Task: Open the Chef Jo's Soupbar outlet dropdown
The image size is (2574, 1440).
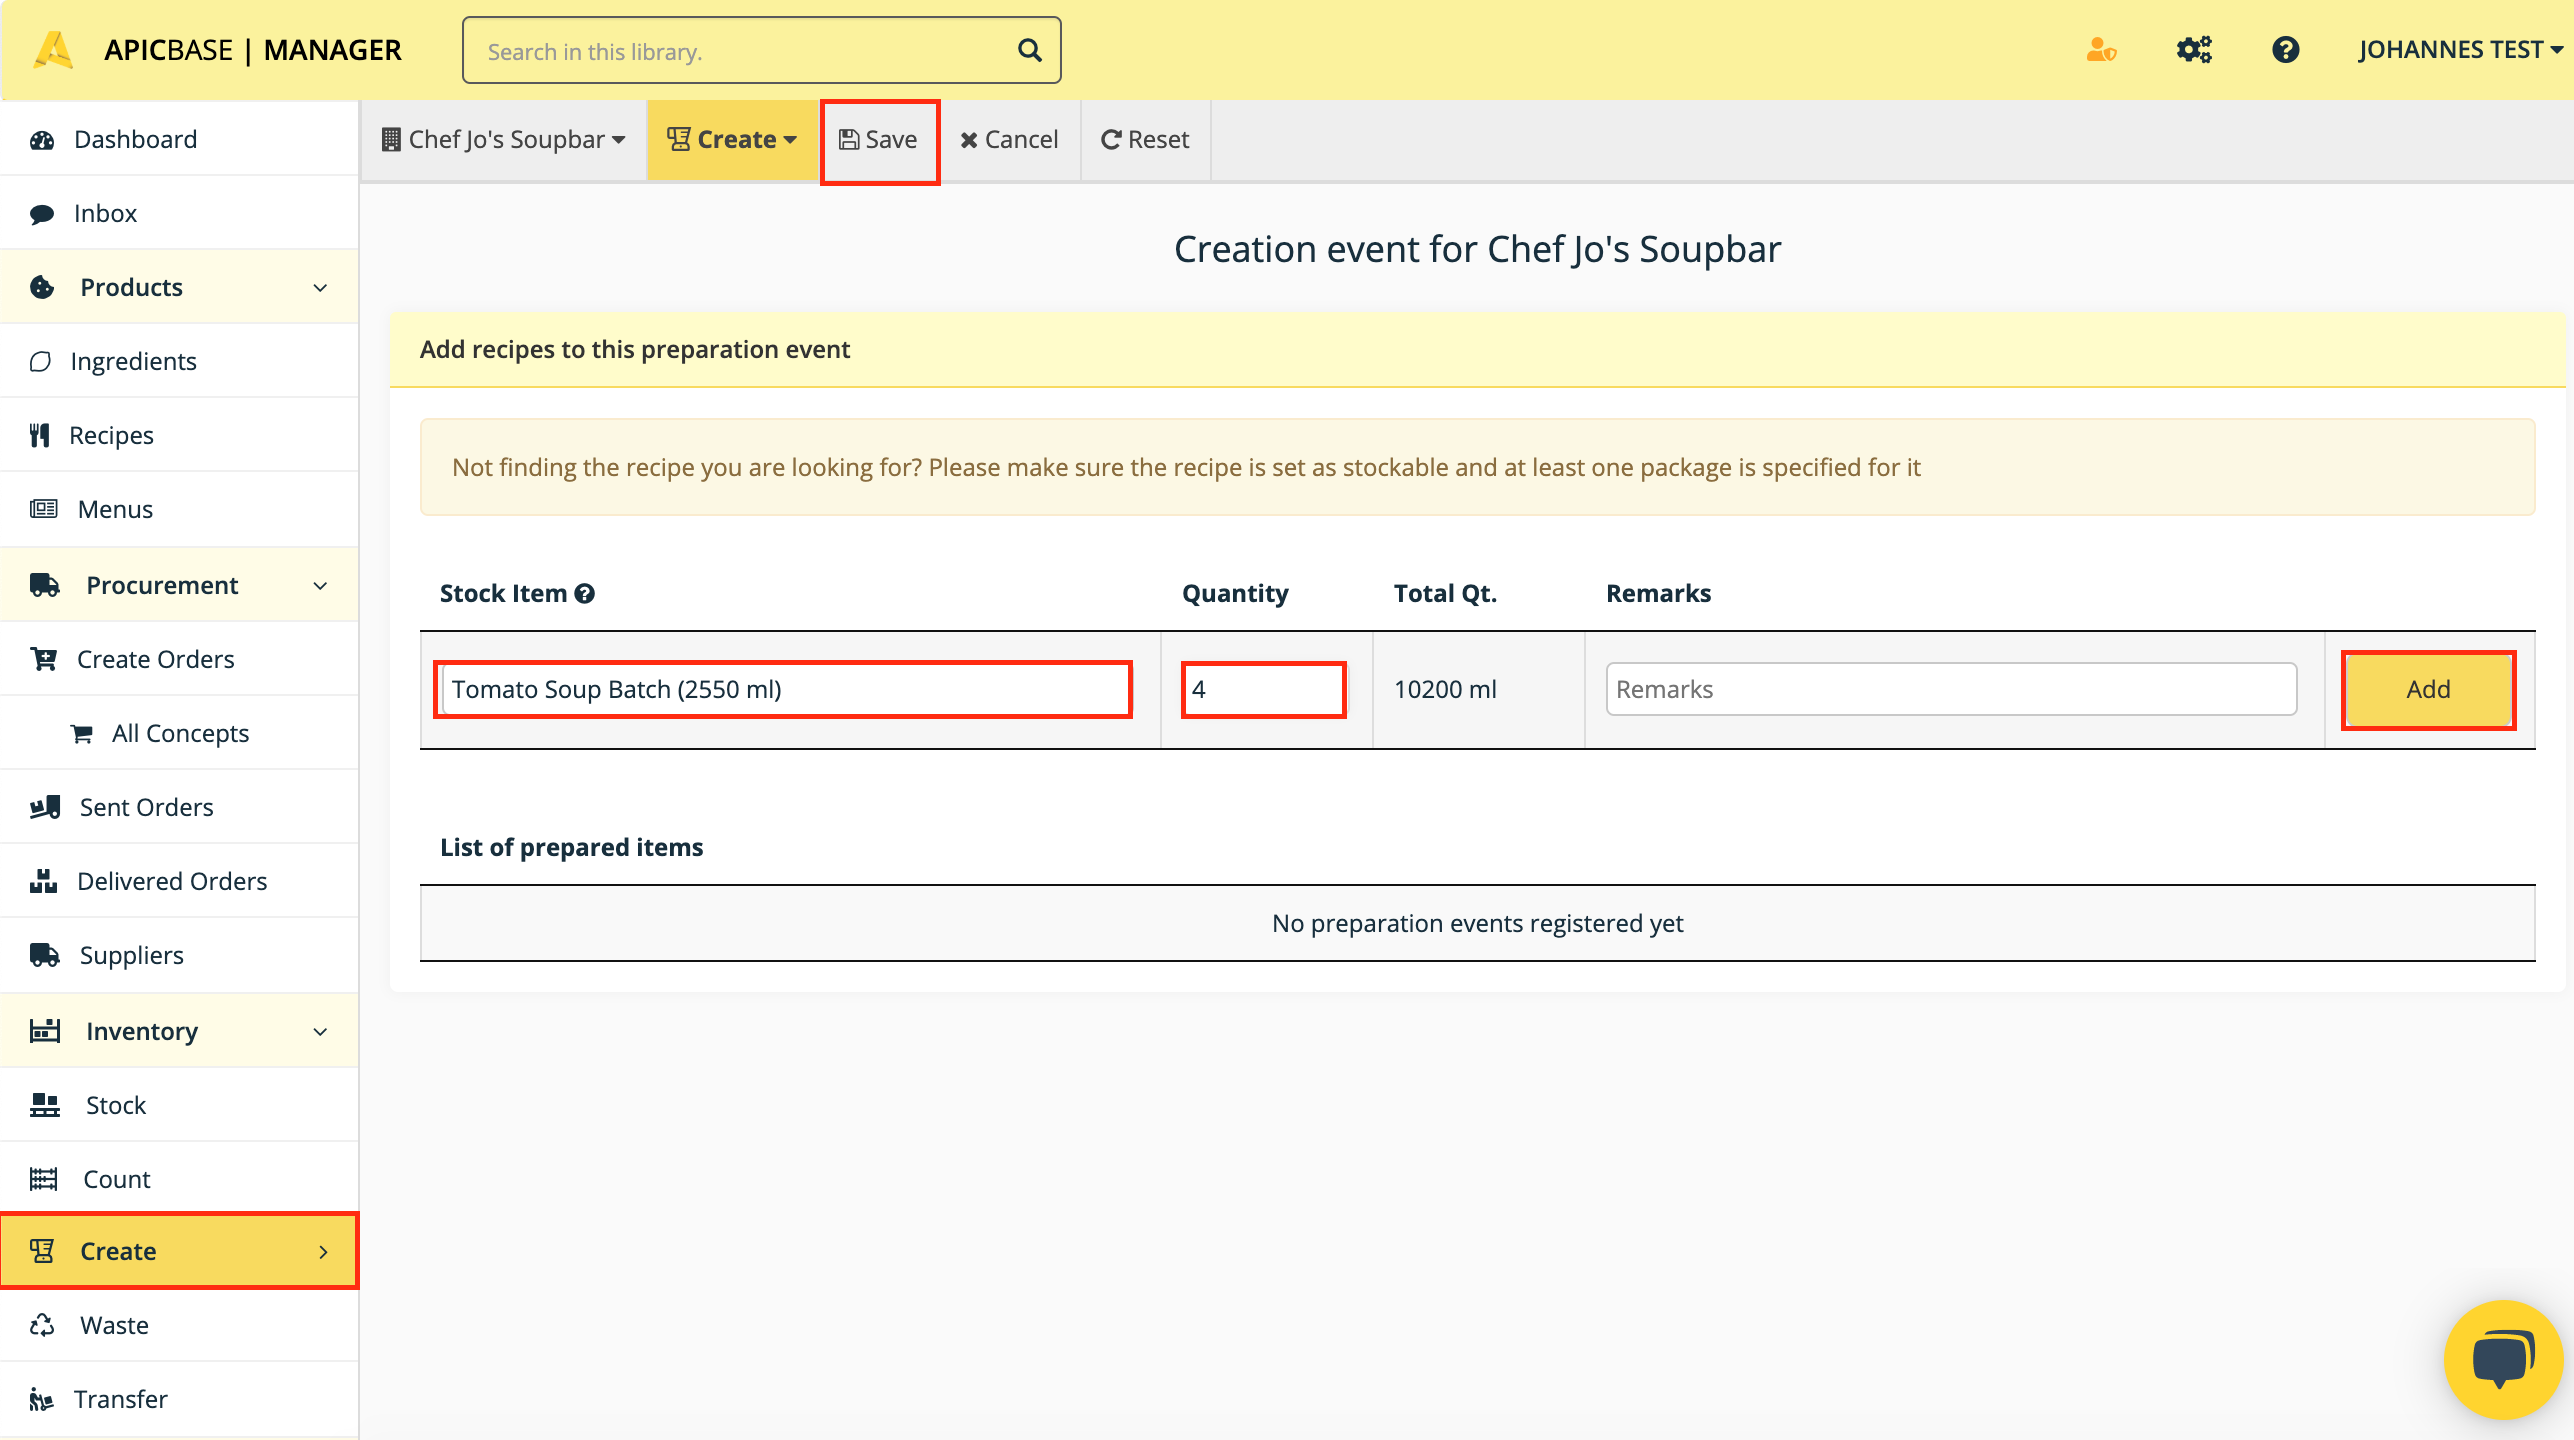Action: 503,140
